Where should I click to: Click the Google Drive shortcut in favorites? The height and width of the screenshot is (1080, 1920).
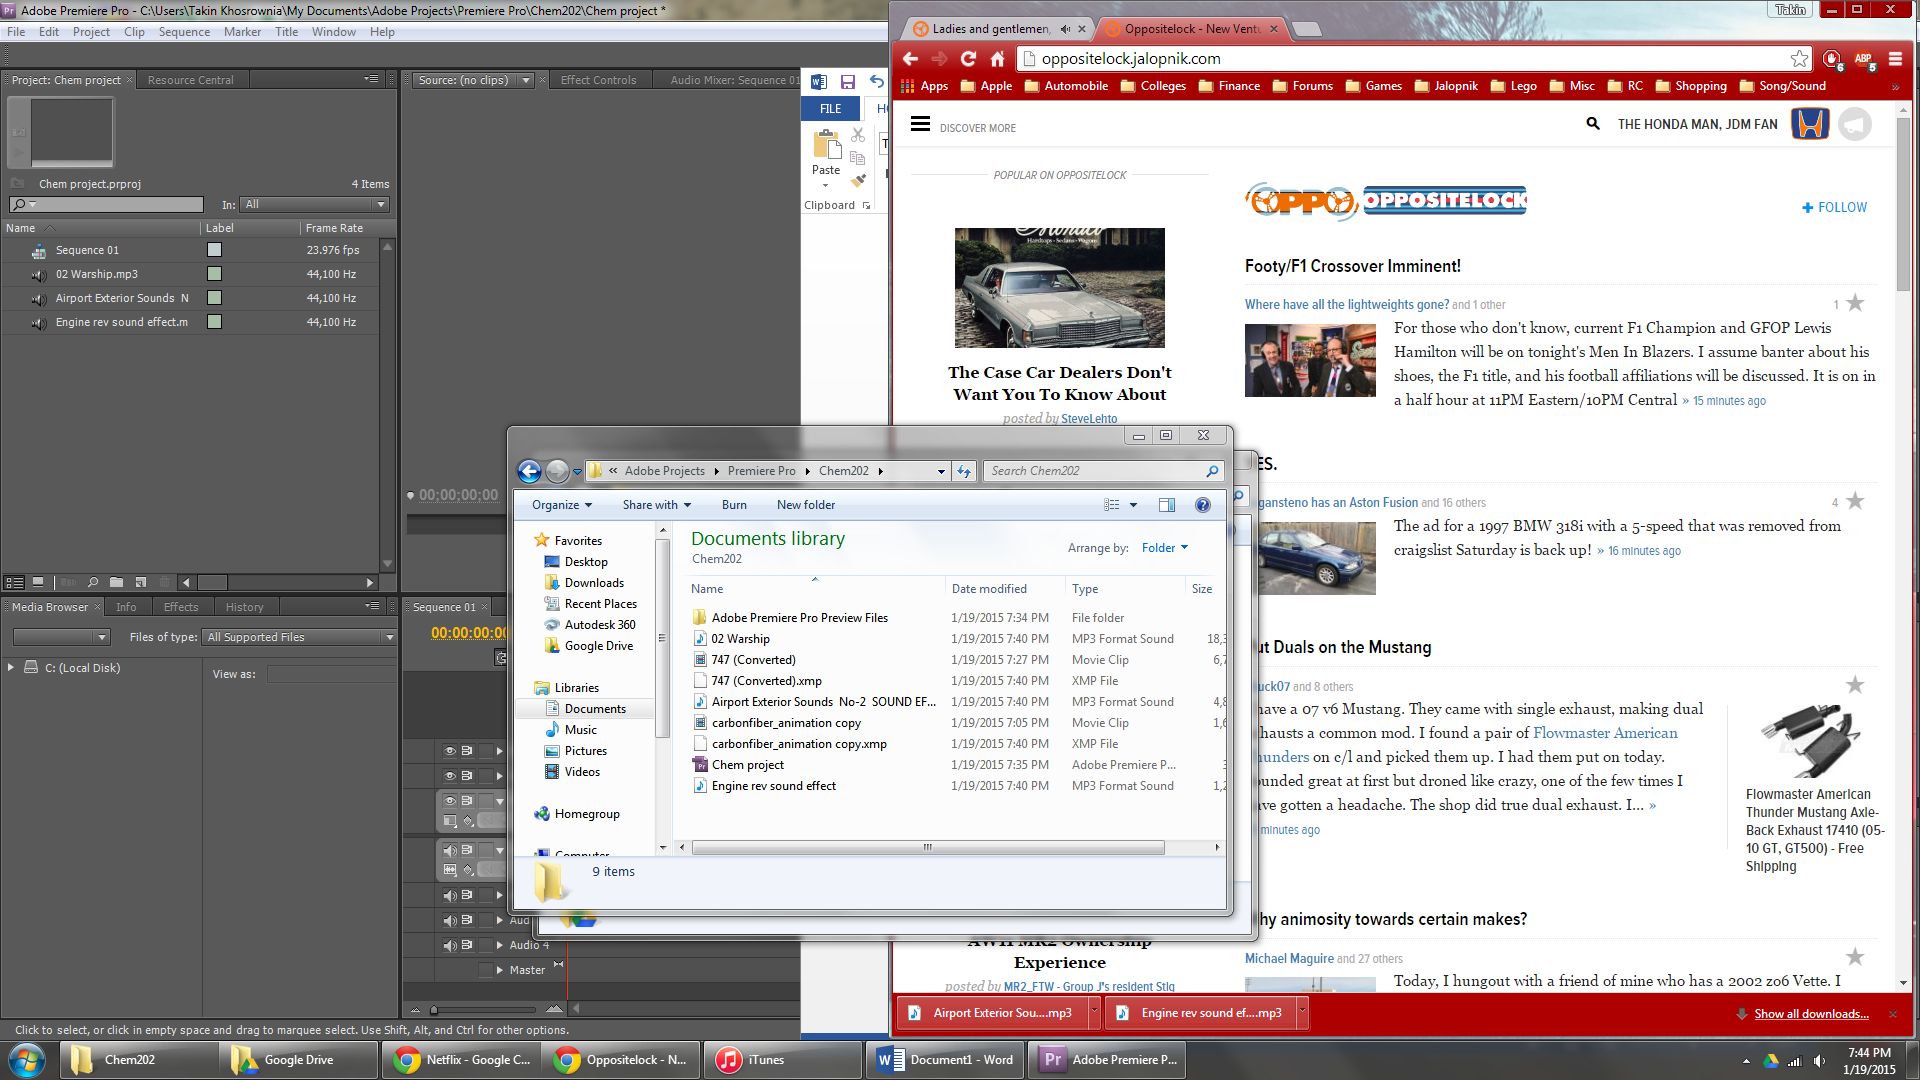point(597,645)
